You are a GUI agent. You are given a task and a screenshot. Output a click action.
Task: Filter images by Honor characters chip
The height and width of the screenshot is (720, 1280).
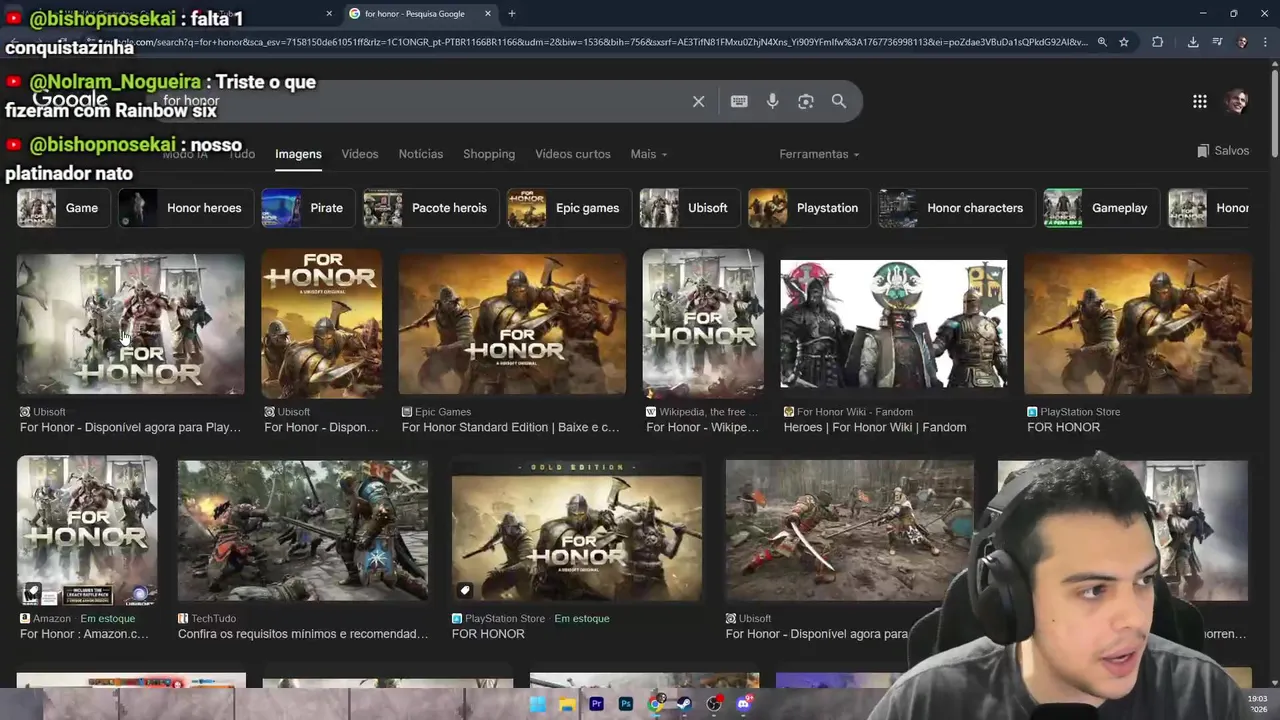click(955, 208)
